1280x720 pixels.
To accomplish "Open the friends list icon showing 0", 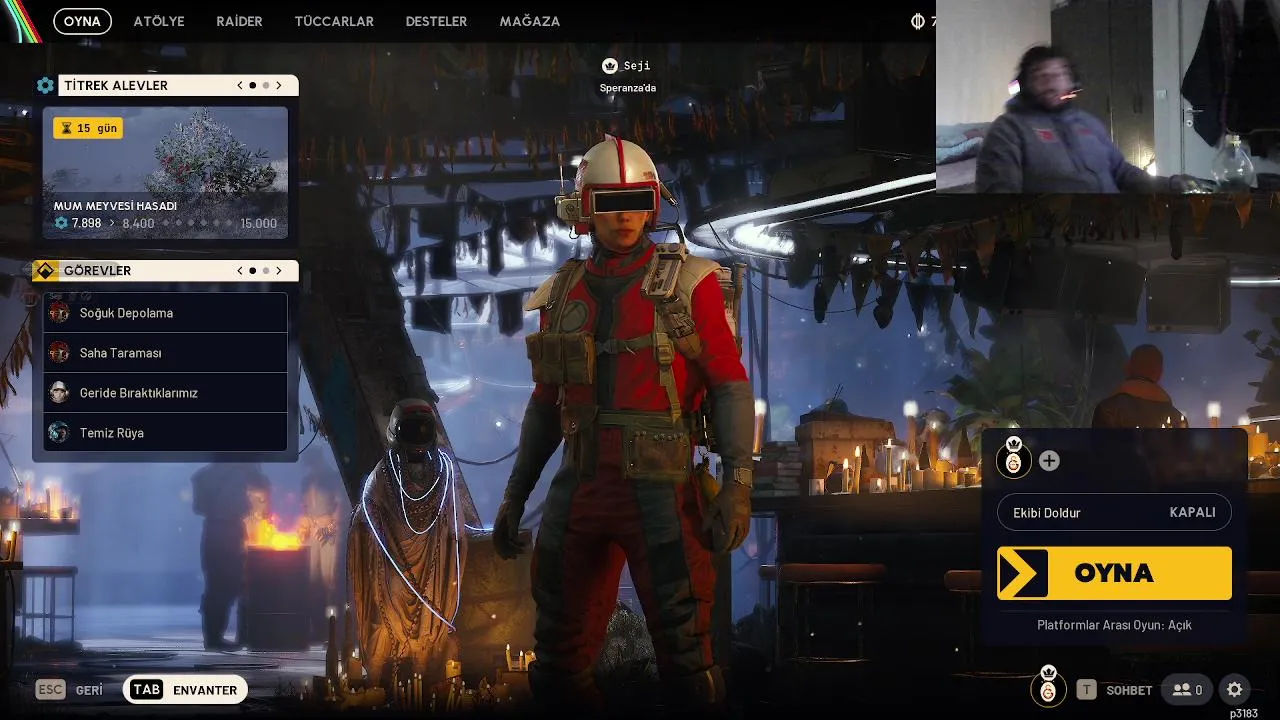I will click(1187, 690).
